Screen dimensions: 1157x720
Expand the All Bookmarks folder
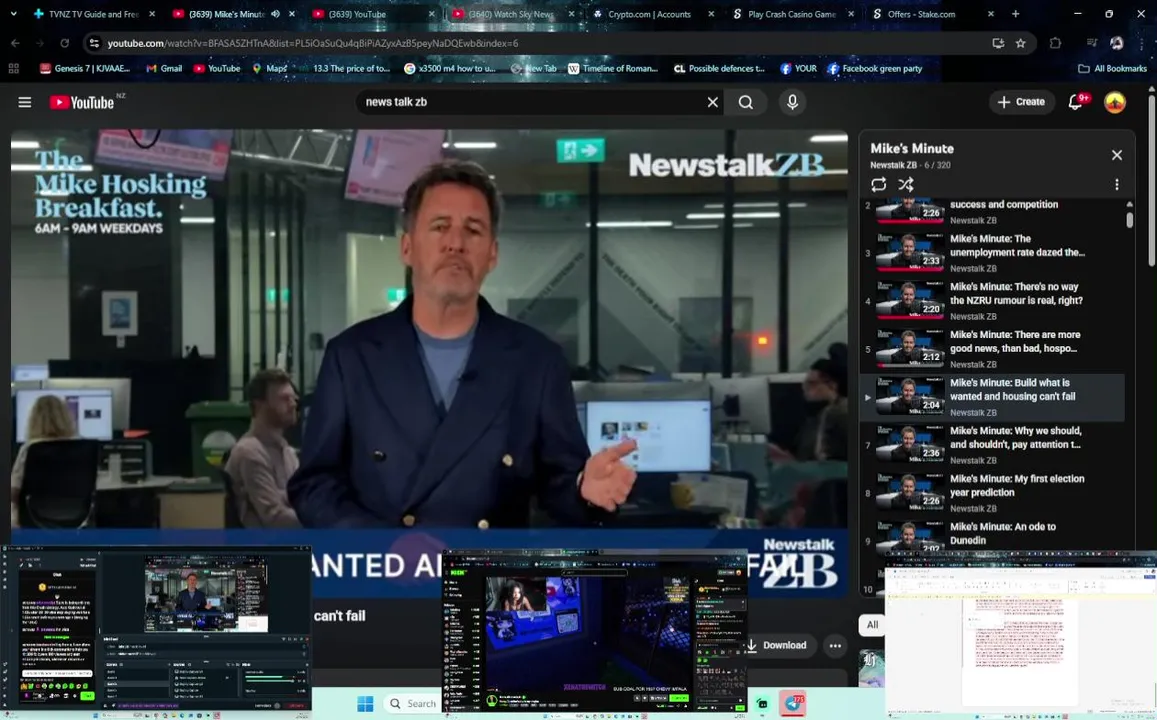[1112, 69]
